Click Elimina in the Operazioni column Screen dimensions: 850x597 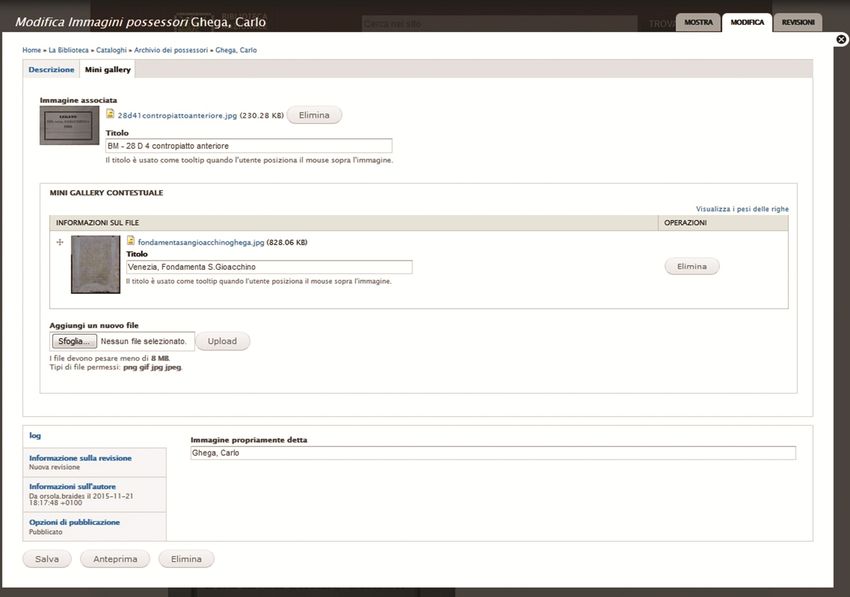(692, 266)
